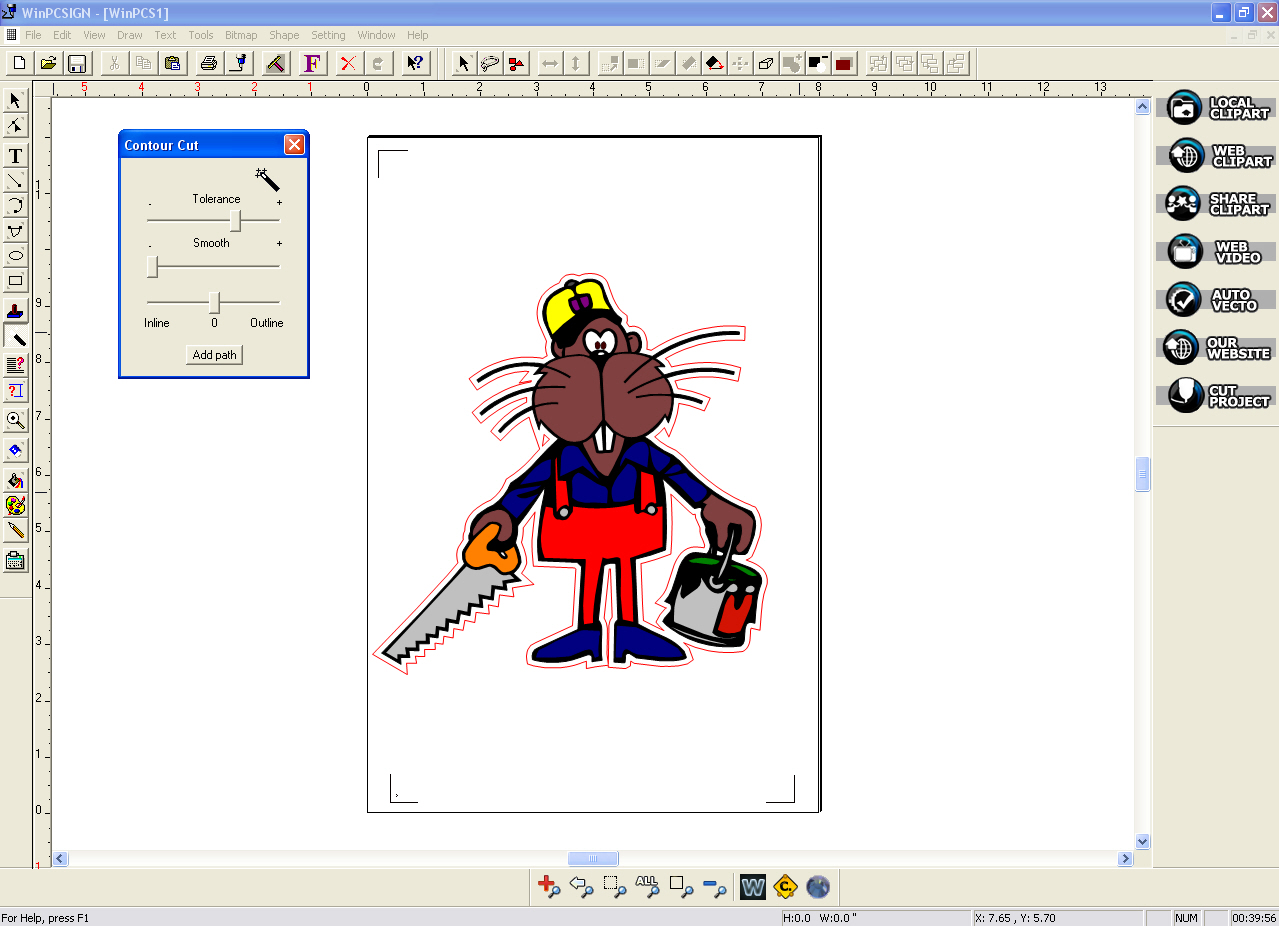The width and height of the screenshot is (1279, 926).
Task: Open the Auto Vecto feature
Action: point(1218,300)
